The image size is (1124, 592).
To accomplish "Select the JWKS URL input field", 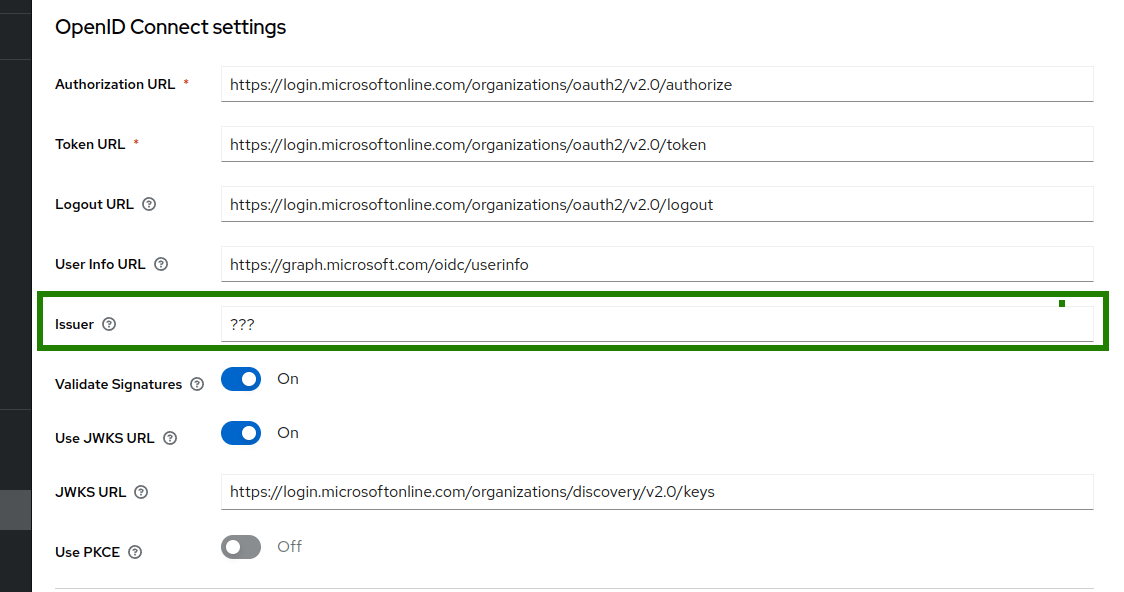I will [657, 492].
